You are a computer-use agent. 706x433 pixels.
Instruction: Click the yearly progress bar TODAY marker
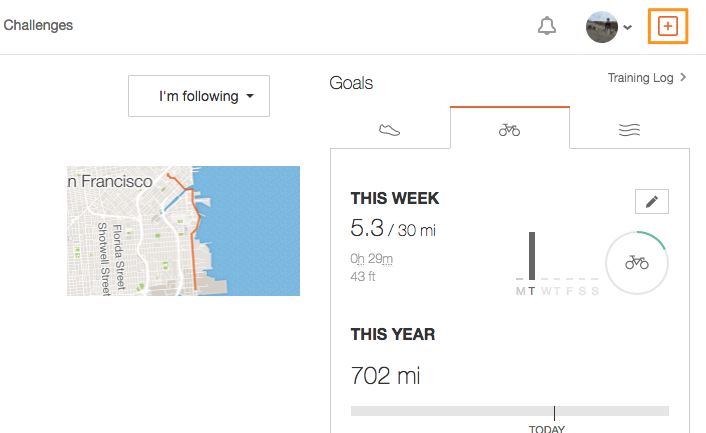click(554, 413)
